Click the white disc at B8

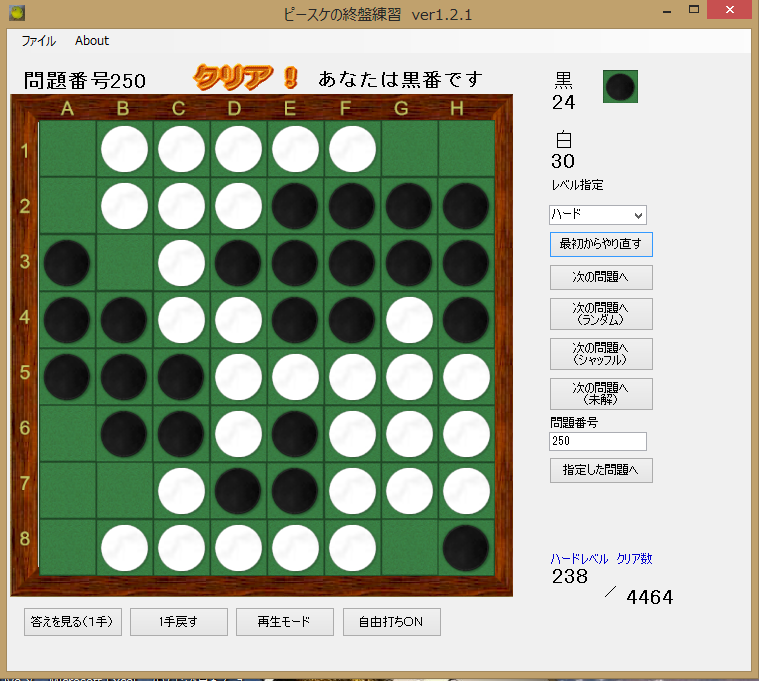tap(124, 548)
